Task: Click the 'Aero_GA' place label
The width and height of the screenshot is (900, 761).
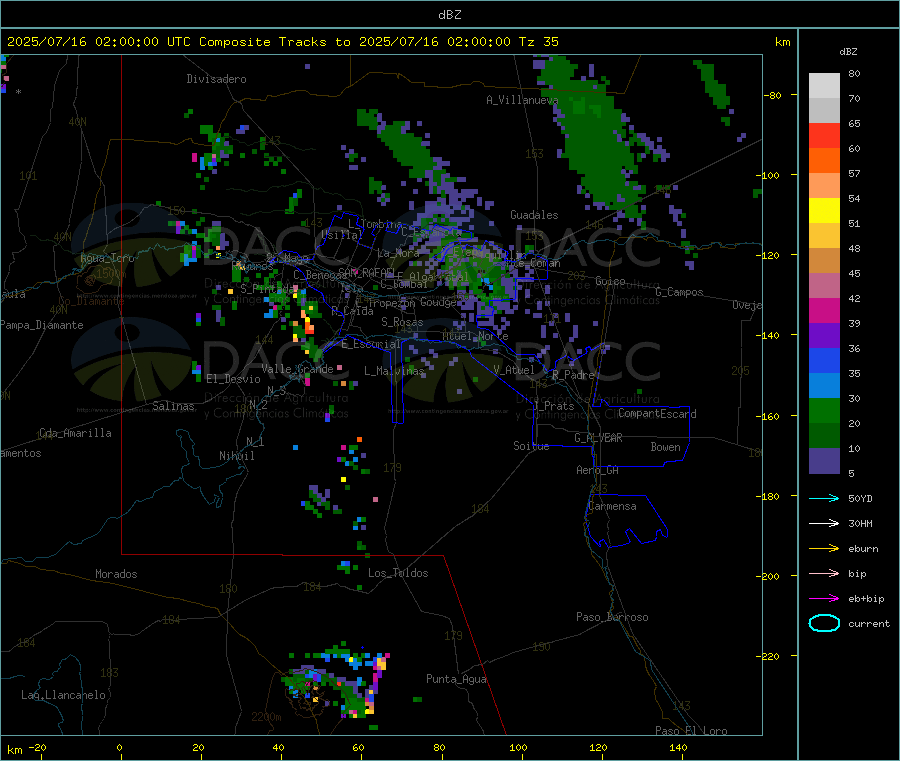Action: 597,470
